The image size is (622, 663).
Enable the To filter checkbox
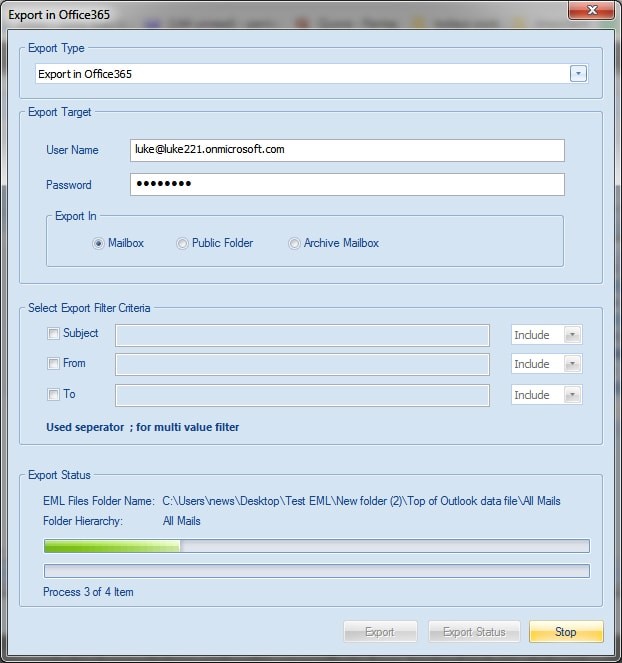pyautogui.click(x=53, y=395)
